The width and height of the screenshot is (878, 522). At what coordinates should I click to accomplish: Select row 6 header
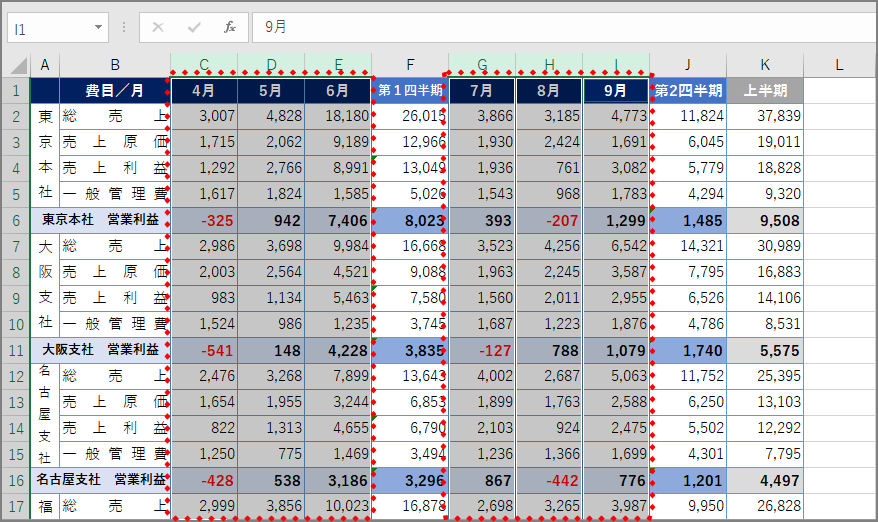(x=16, y=221)
